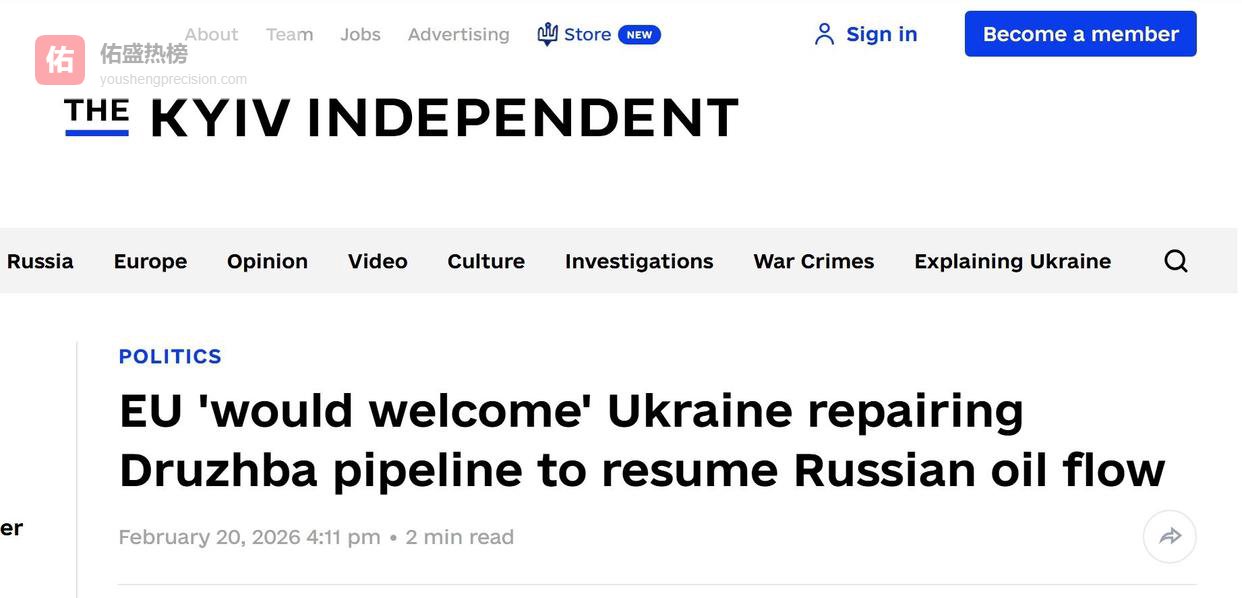Click the share arrow icon
Image resolution: width=1242 pixels, height=598 pixels.
pyautogui.click(x=1169, y=537)
